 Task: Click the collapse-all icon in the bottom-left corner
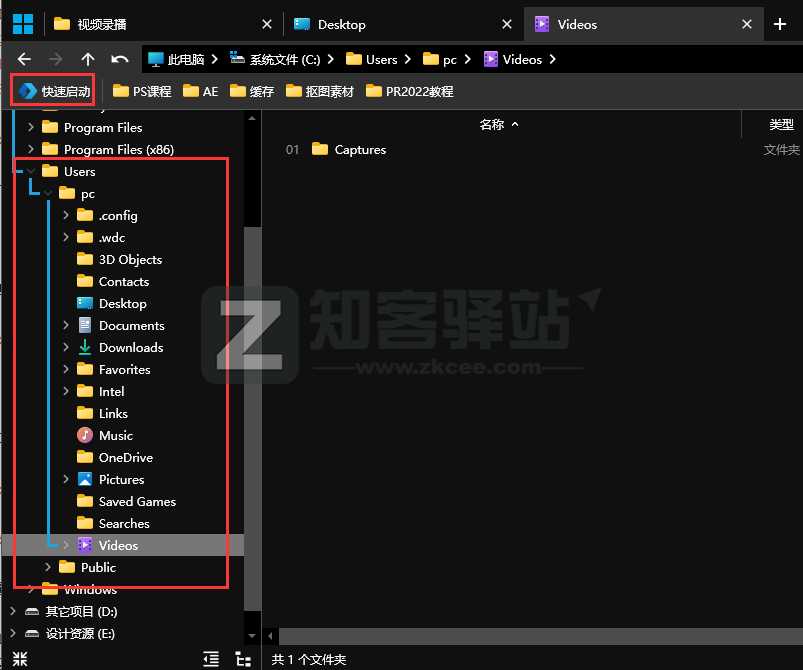[x=20, y=658]
